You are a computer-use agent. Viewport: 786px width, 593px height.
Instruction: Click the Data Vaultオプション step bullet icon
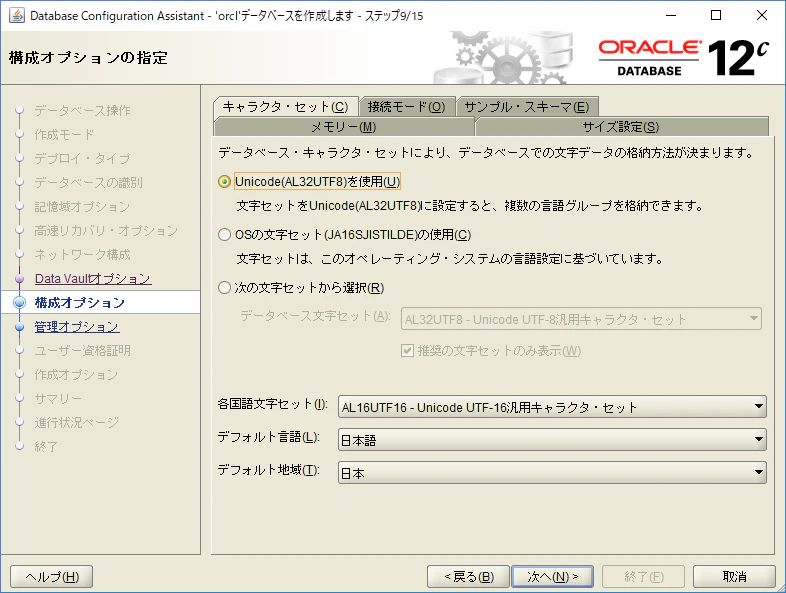[20, 279]
